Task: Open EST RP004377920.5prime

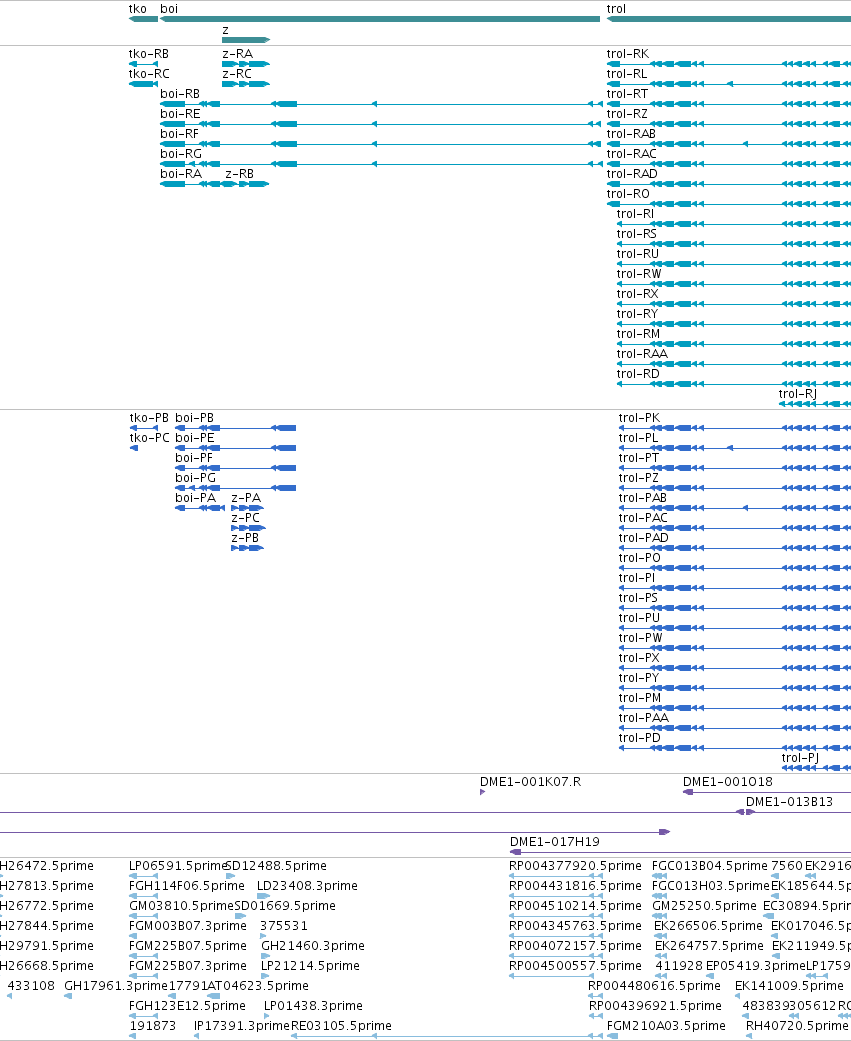Action: pyautogui.click(x=576, y=866)
